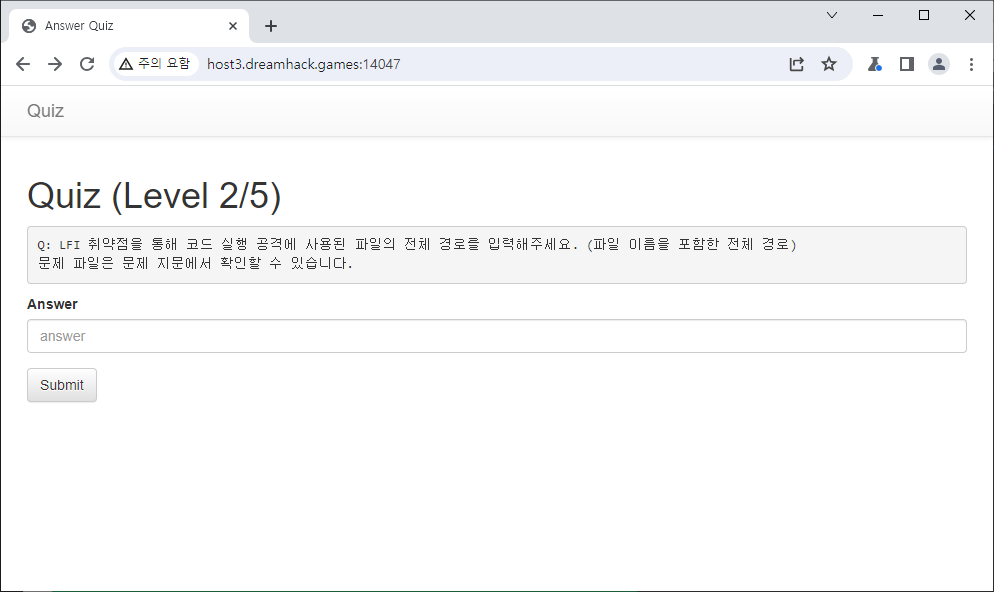Open the tab search chevron dropdown

(832, 15)
